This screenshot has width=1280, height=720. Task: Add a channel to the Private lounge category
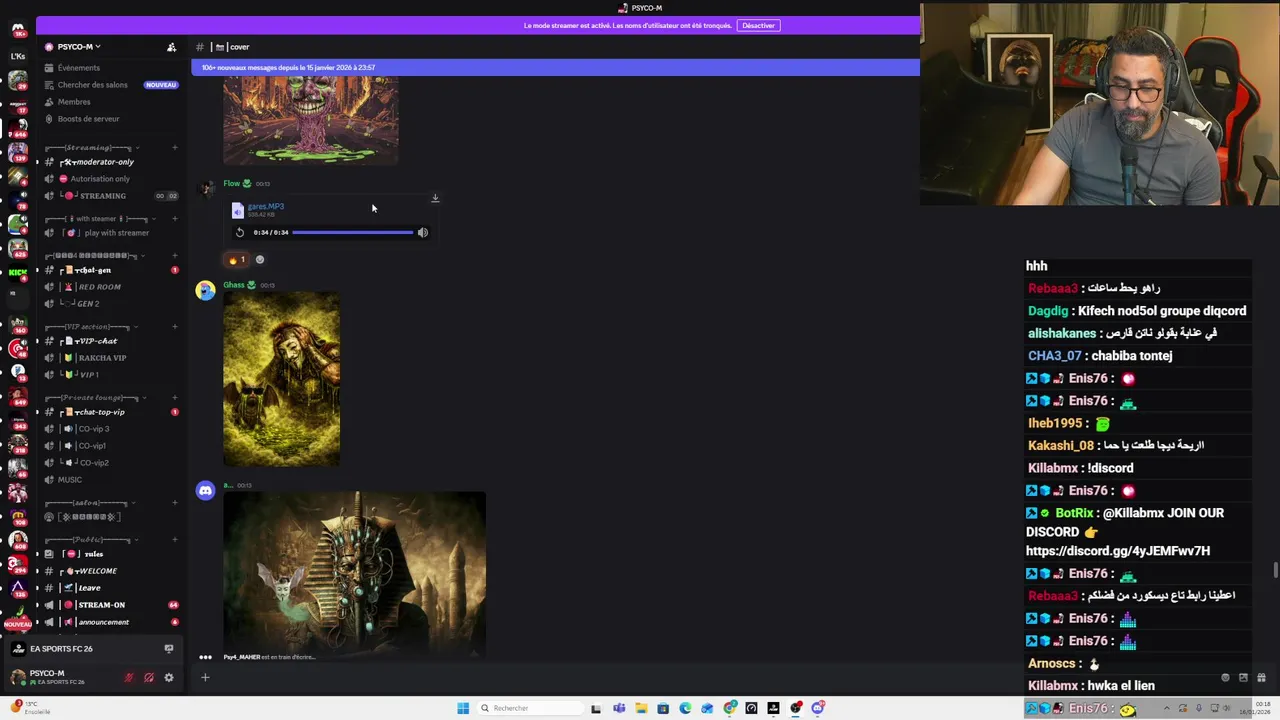coord(174,398)
